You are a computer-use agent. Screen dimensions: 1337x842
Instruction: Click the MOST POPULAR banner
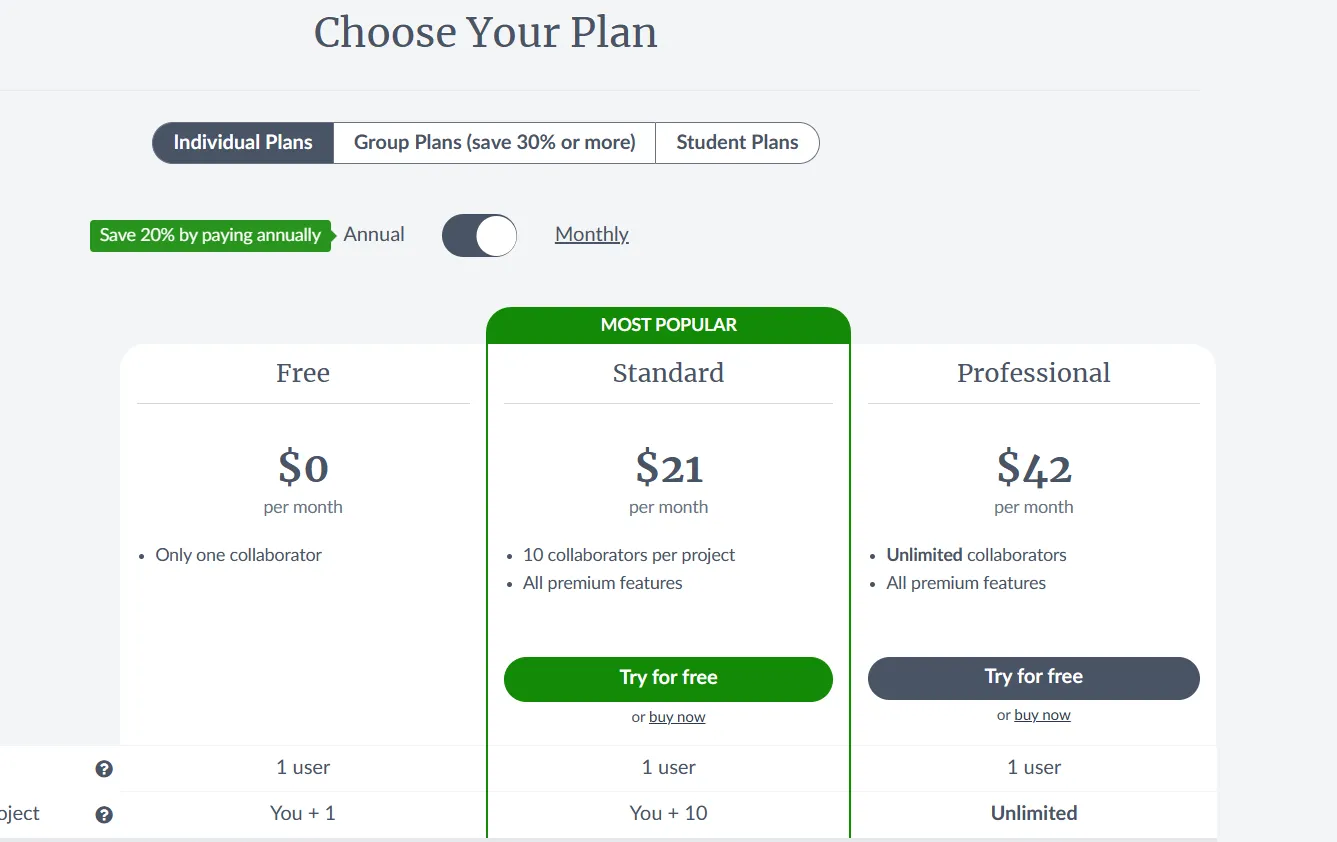point(668,325)
